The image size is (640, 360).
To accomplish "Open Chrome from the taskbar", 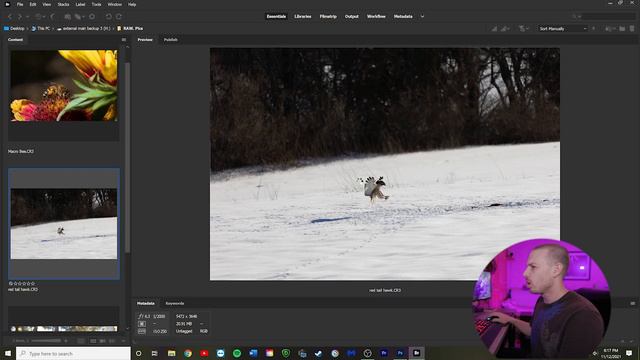I will (x=188, y=353).
